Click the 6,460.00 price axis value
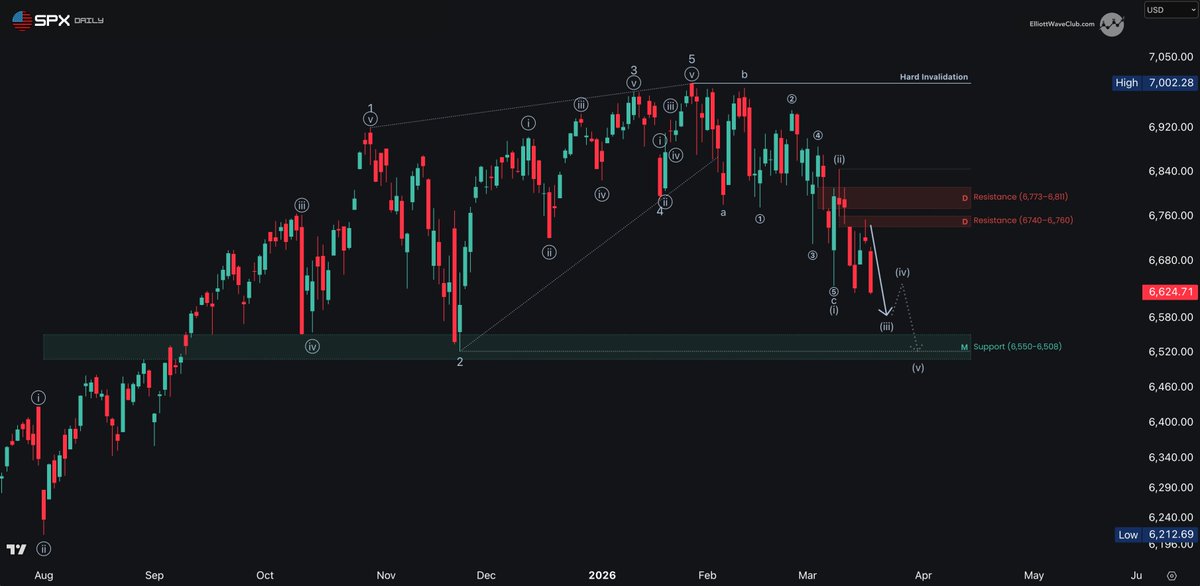Viewport: 1200px width, 586px height. (1170, 385)
